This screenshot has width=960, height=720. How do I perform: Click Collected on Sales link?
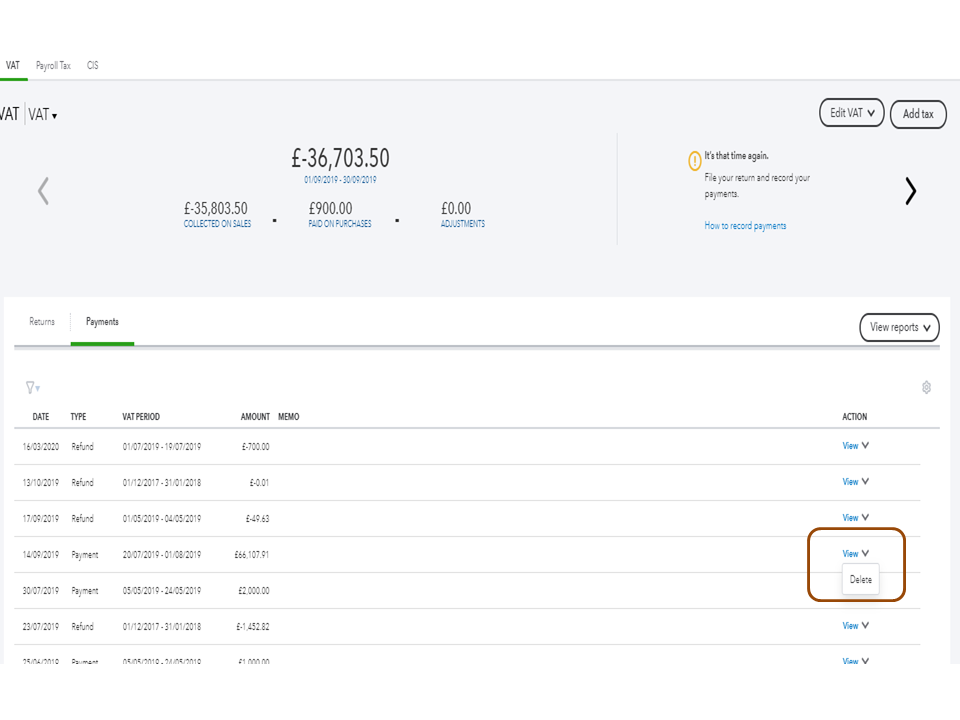(217, 224)
